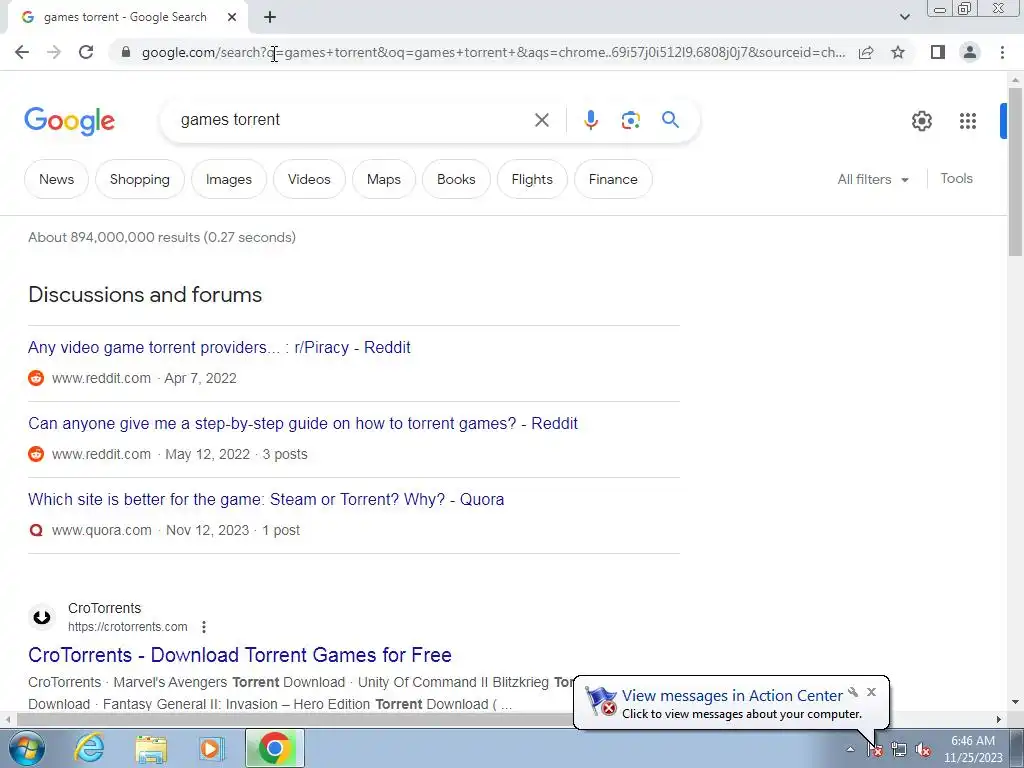Screen dimensions: 1024x768
Task: Go back using the browser back arrow
Action: point(22,52)
